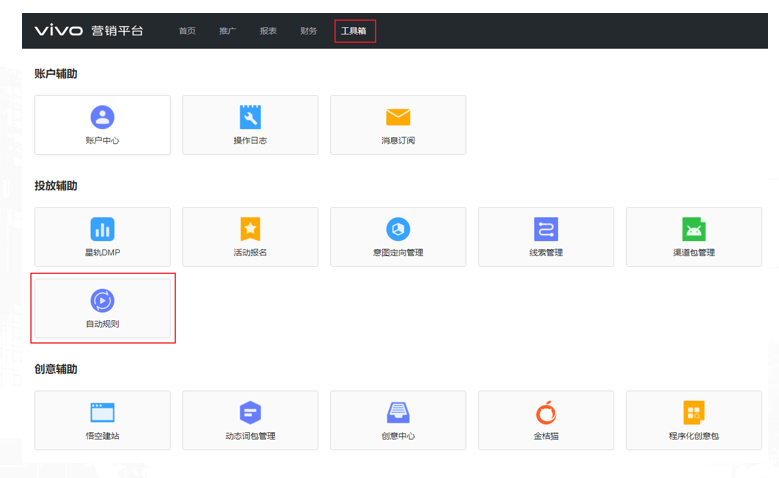Click the 账户中心 user icon

coord(102,117)
